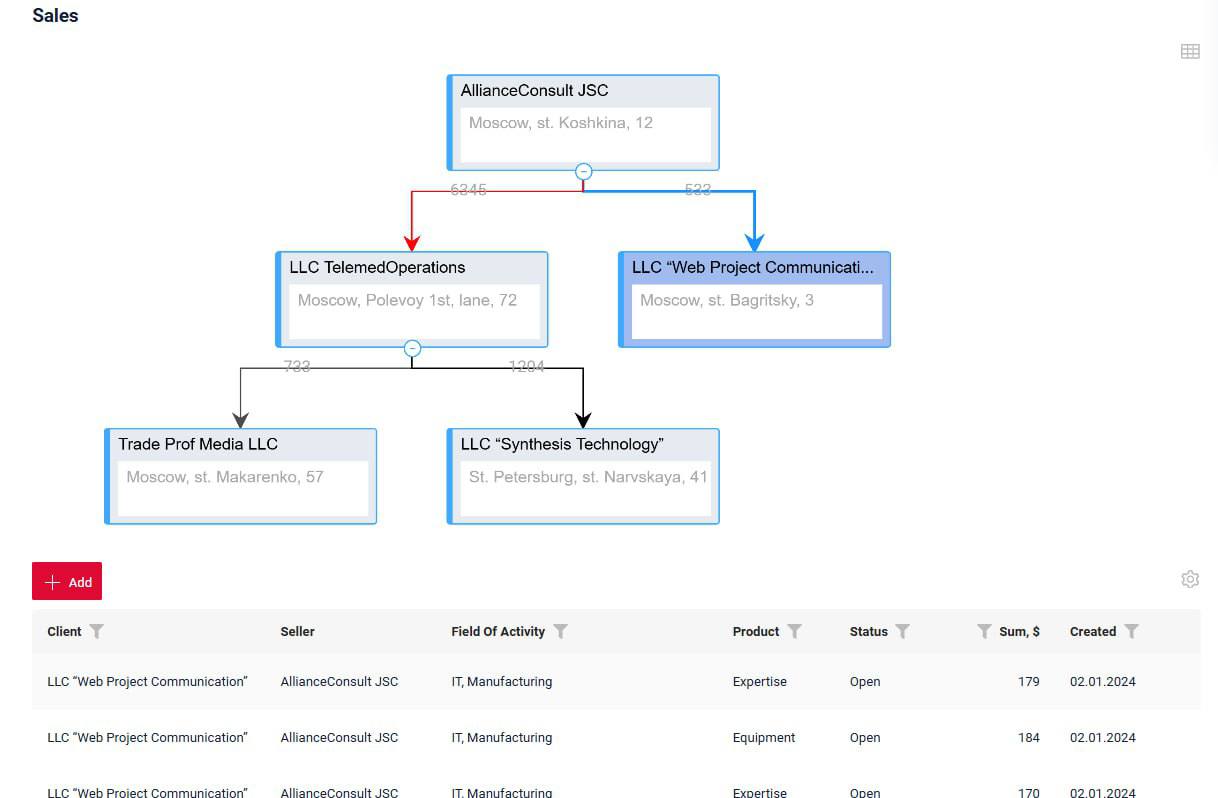Select the Trade Prof Media LLC node

(241, 476)
